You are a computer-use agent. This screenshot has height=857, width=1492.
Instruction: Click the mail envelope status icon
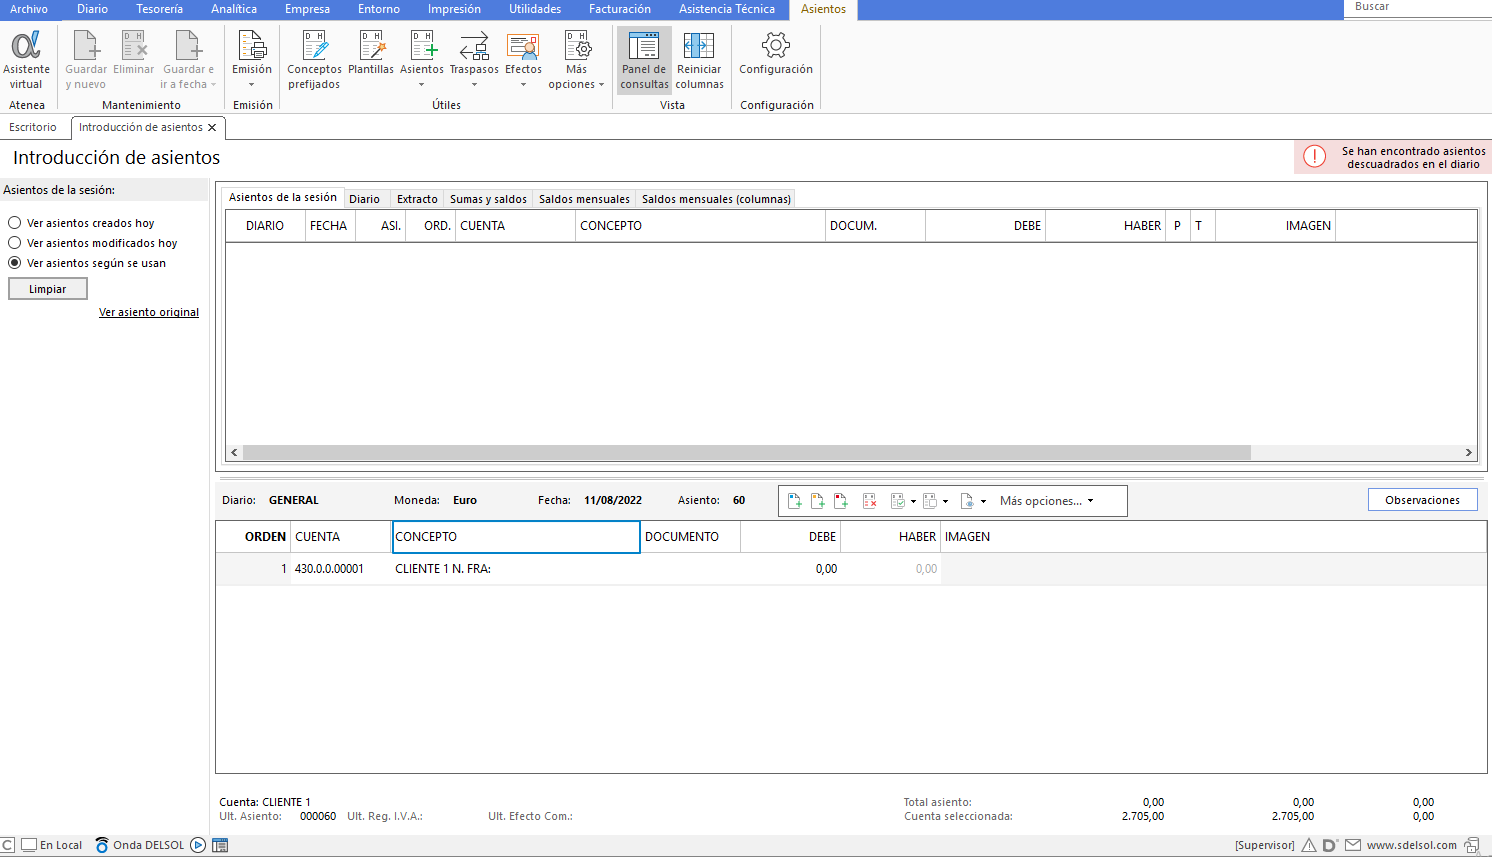click(x=1353, y=845)
